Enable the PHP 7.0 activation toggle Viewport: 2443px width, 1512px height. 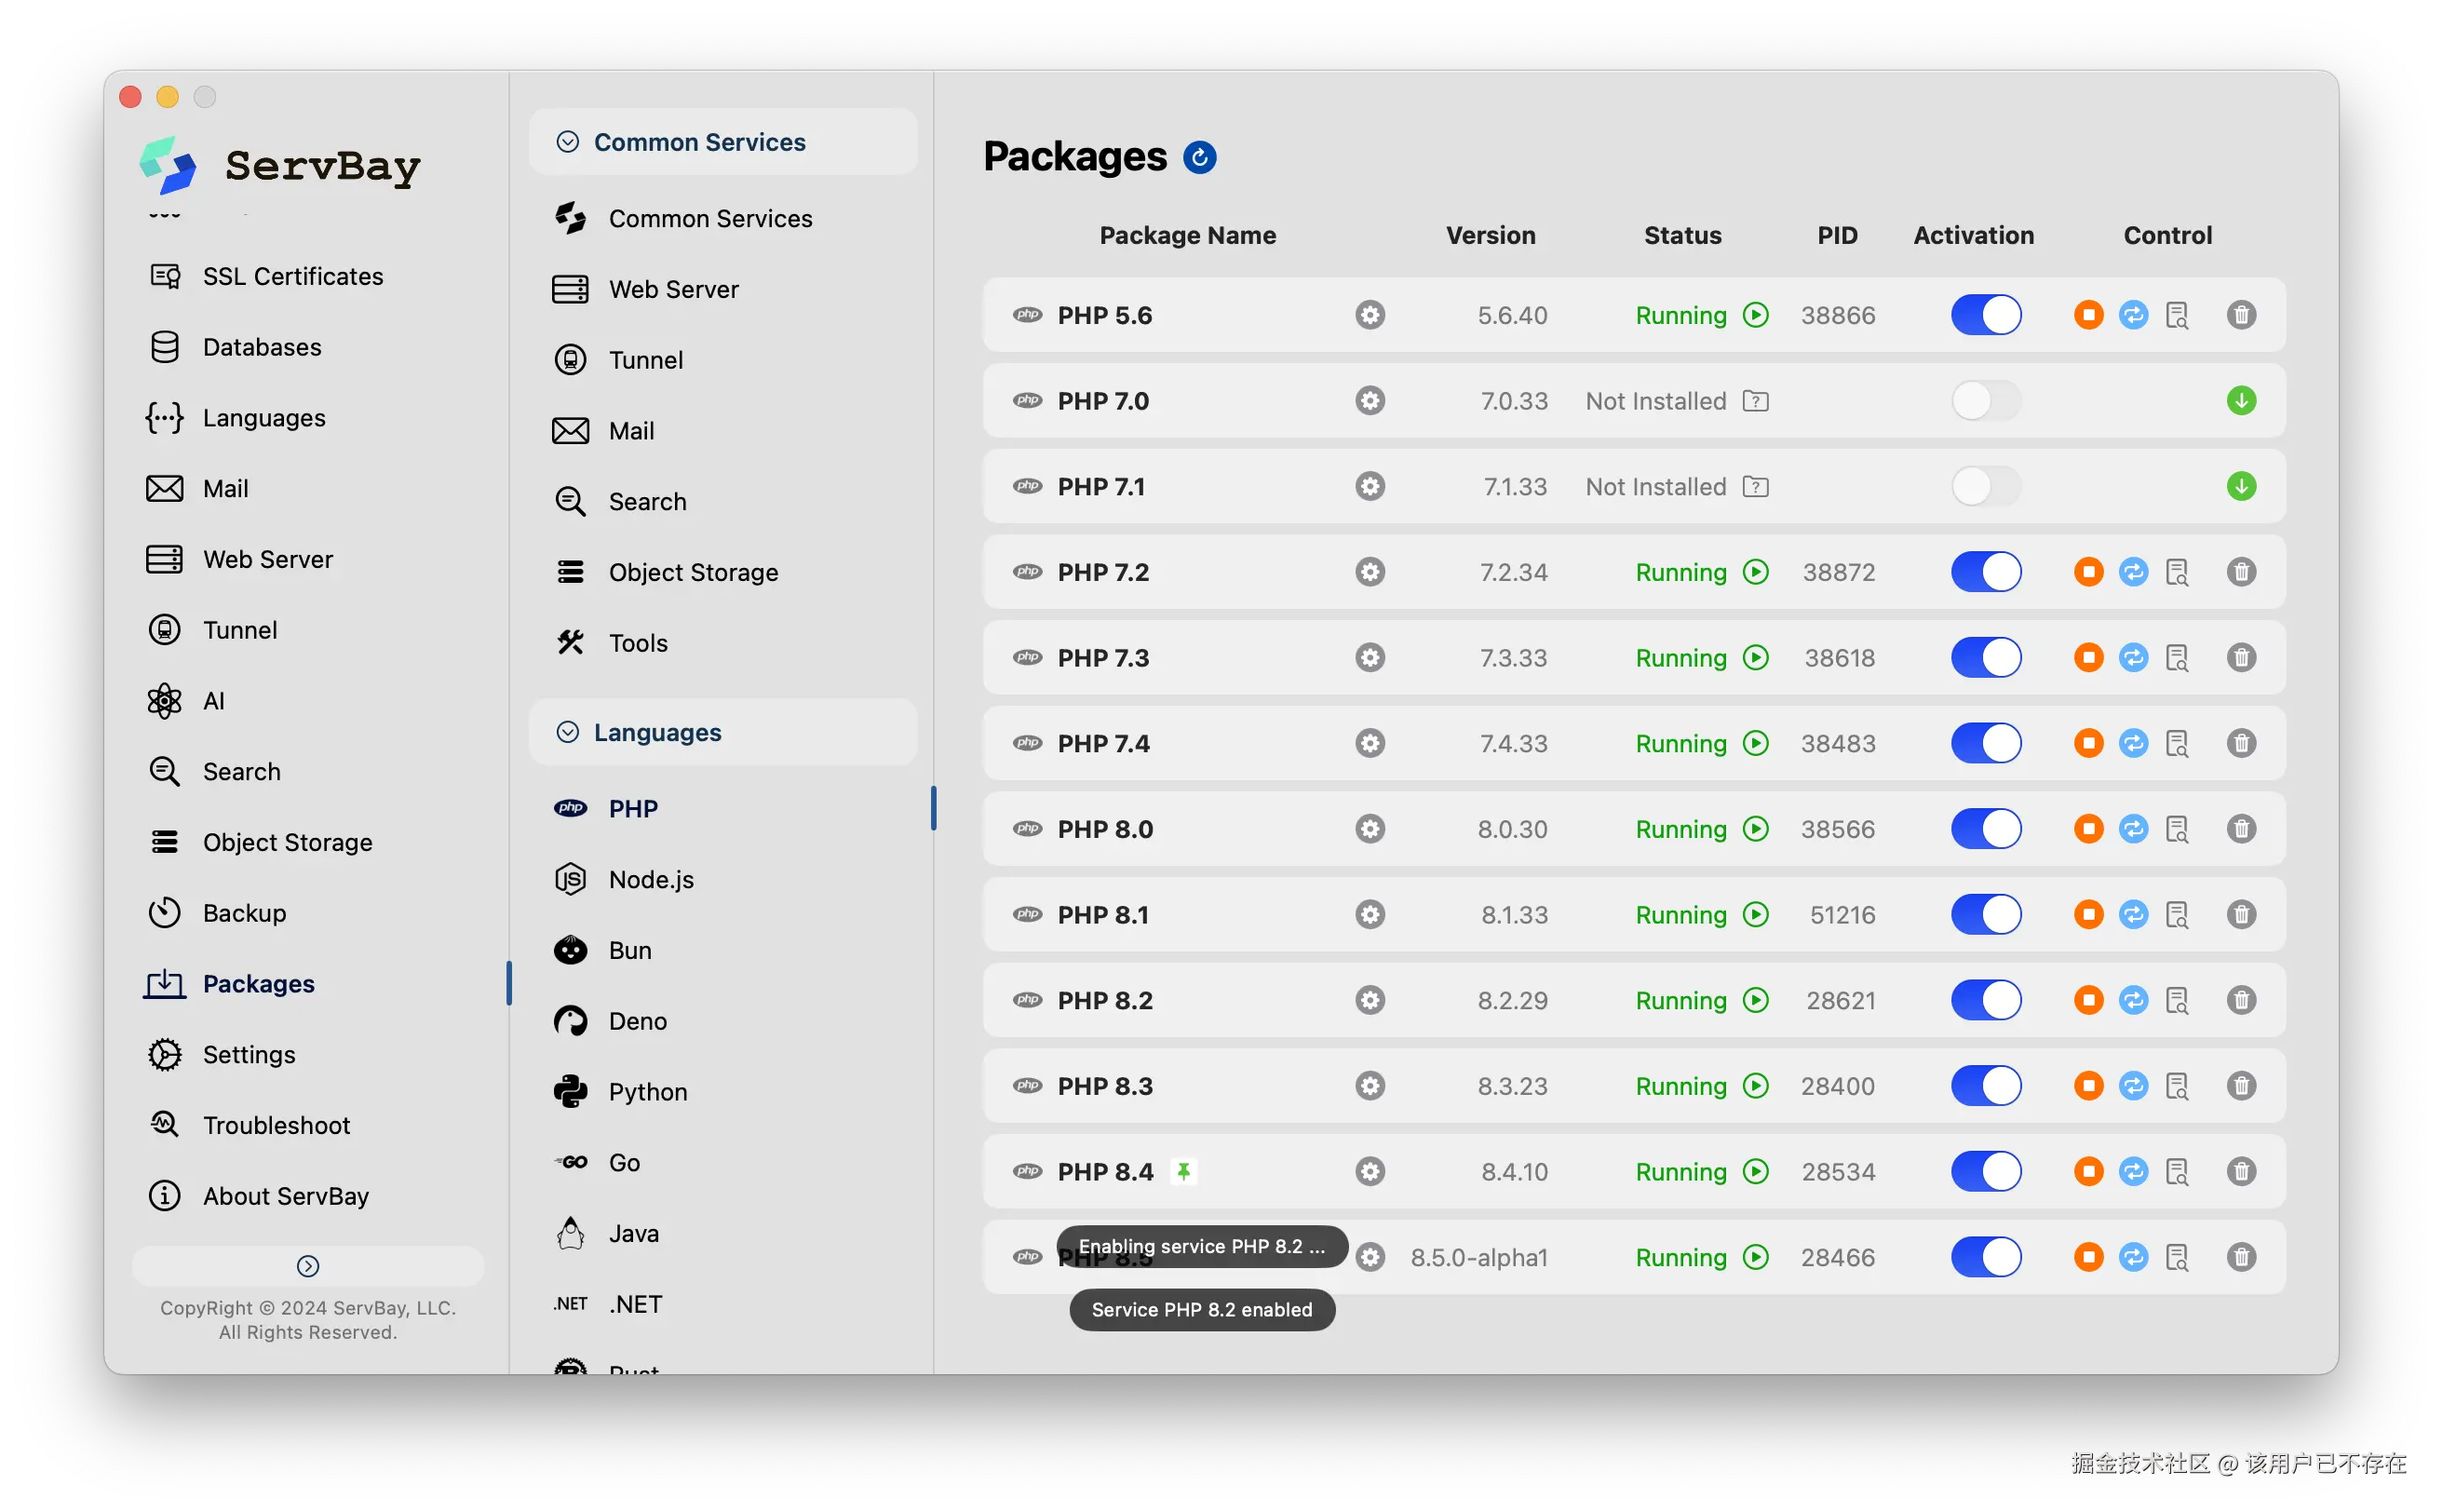click(x=1986, y=401)
